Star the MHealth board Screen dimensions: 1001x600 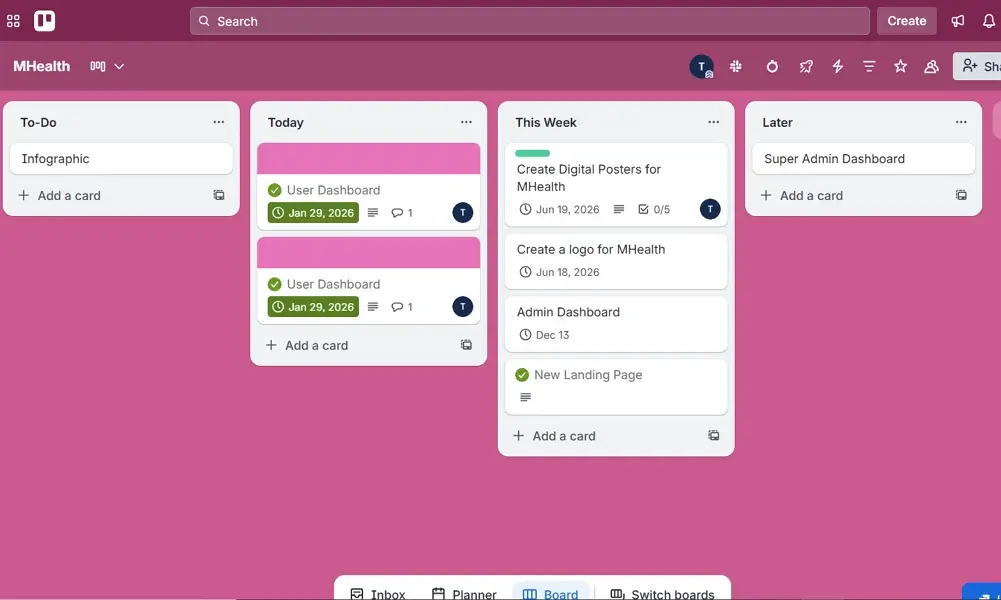(900, 66)
